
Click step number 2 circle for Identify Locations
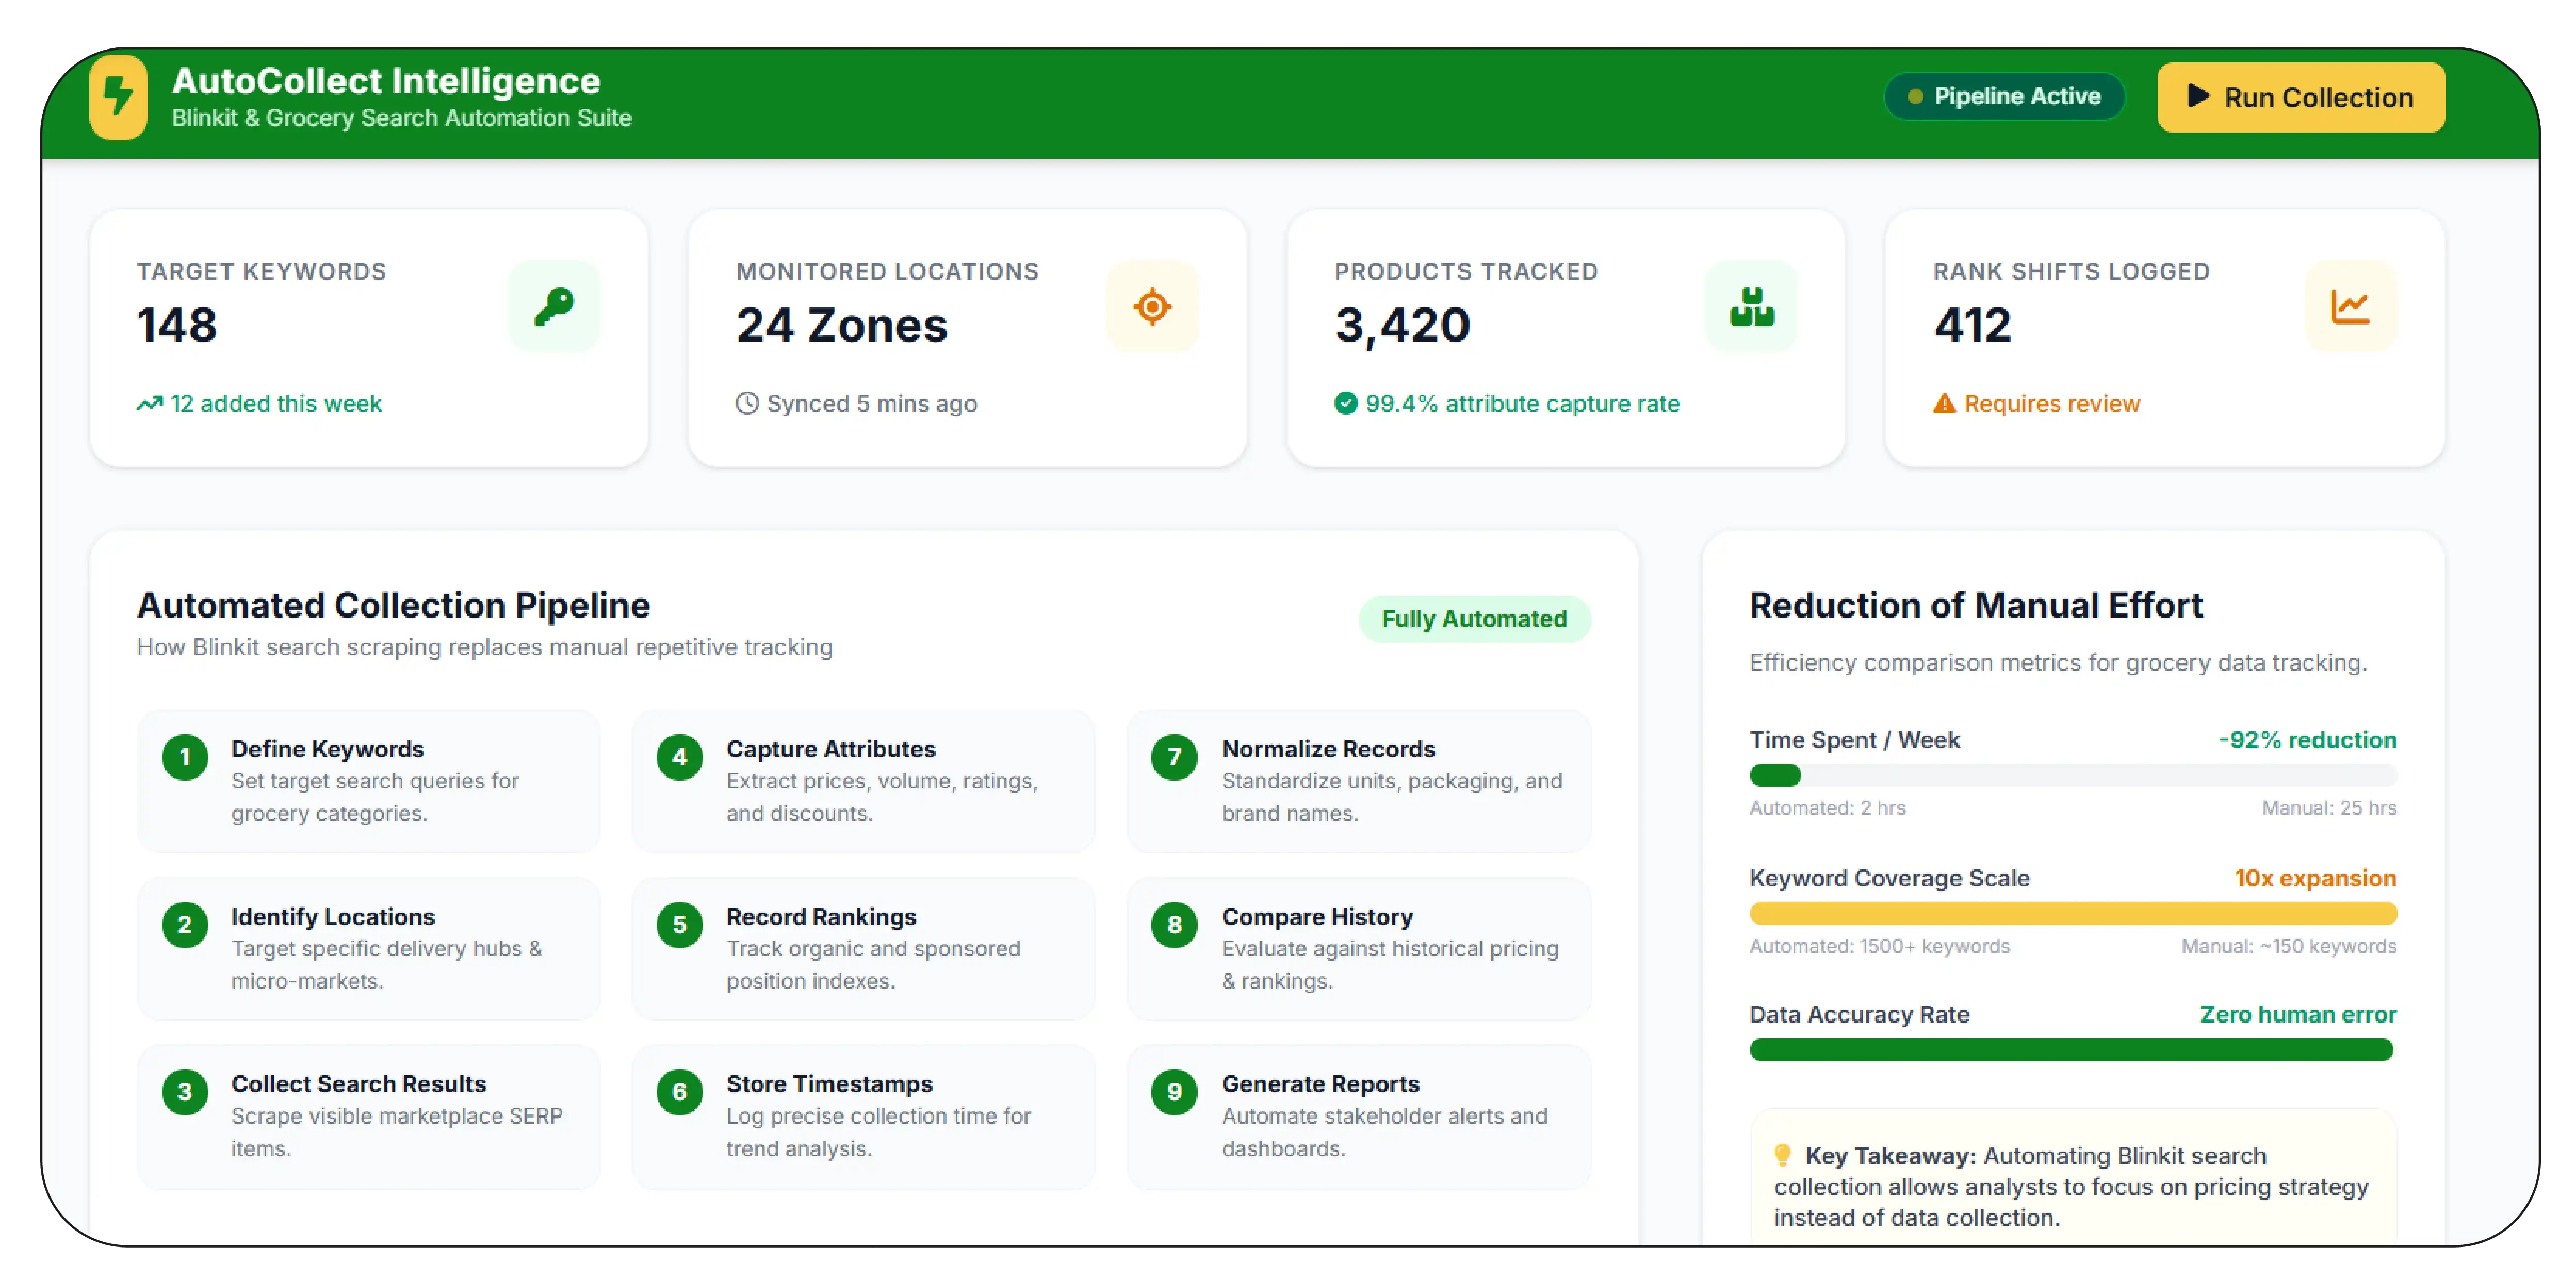click(185, 925)
